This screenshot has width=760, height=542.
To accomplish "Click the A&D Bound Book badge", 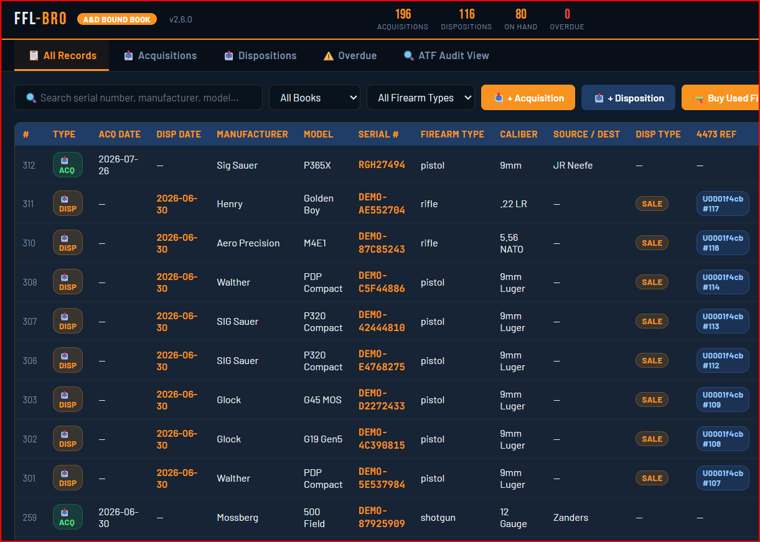I will pyautogui.click(x=117, y=19).
